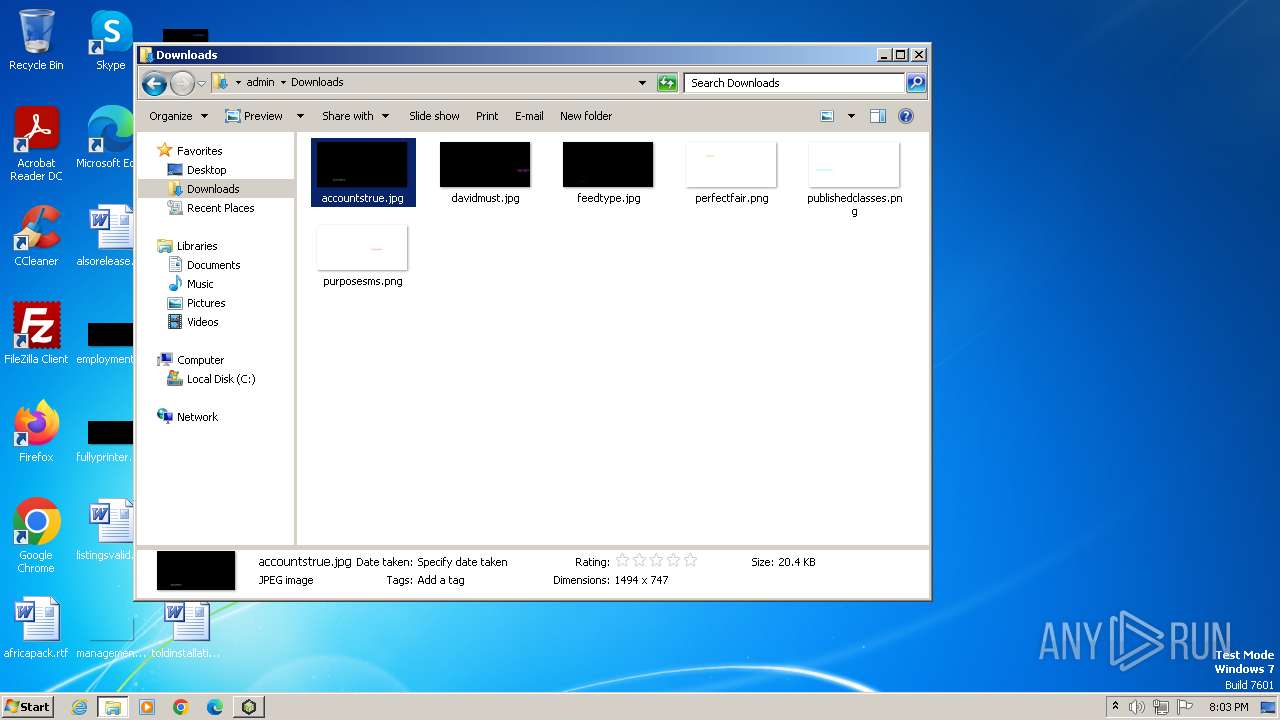The width and height of the screenshot is (1280, 720).
Task: Open africapack.rtf desktop file
Action: (36, 628)
